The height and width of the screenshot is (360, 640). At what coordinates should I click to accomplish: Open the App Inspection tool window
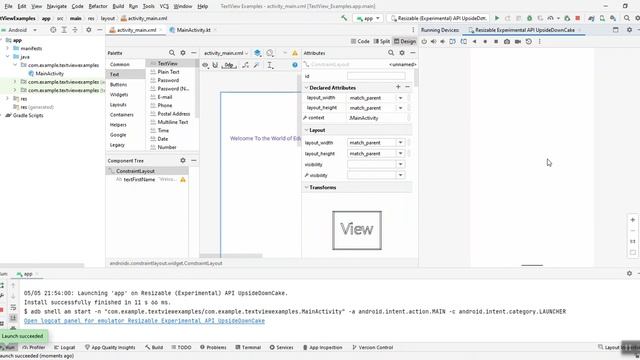point(322,347)
